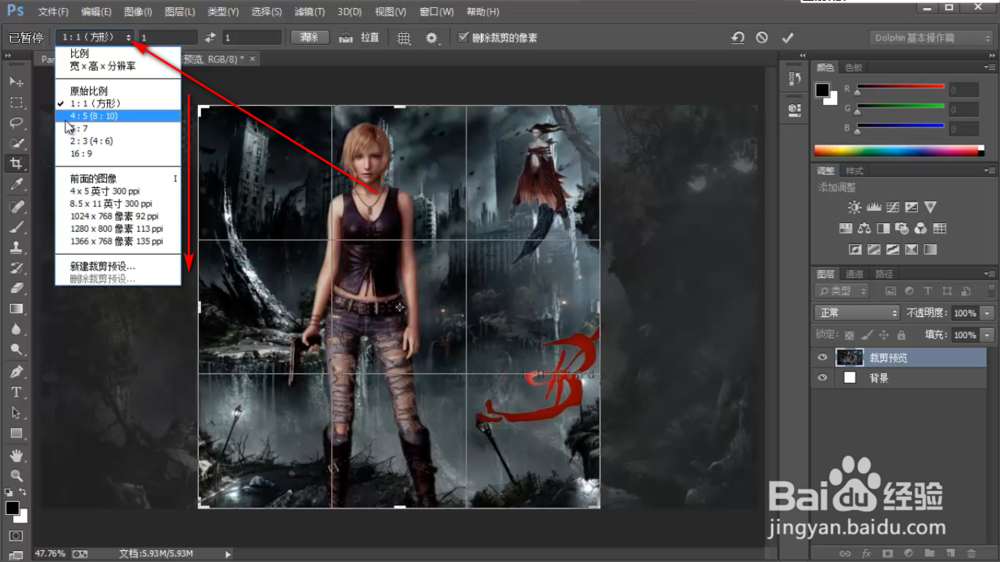Reset the crop box with undo arrow
The image size is (1000, 562).
pyautogui.click(x=738, y=38)
